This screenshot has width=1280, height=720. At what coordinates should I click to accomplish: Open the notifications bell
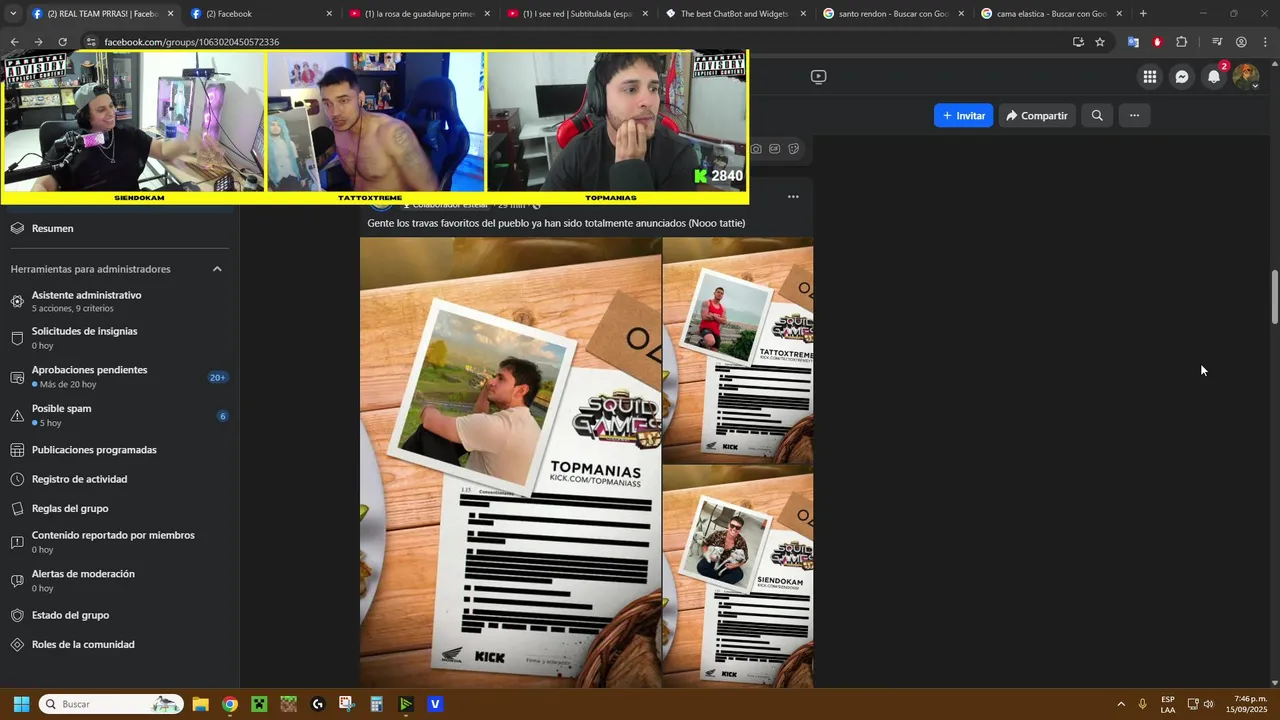[x=1214, y=77]
